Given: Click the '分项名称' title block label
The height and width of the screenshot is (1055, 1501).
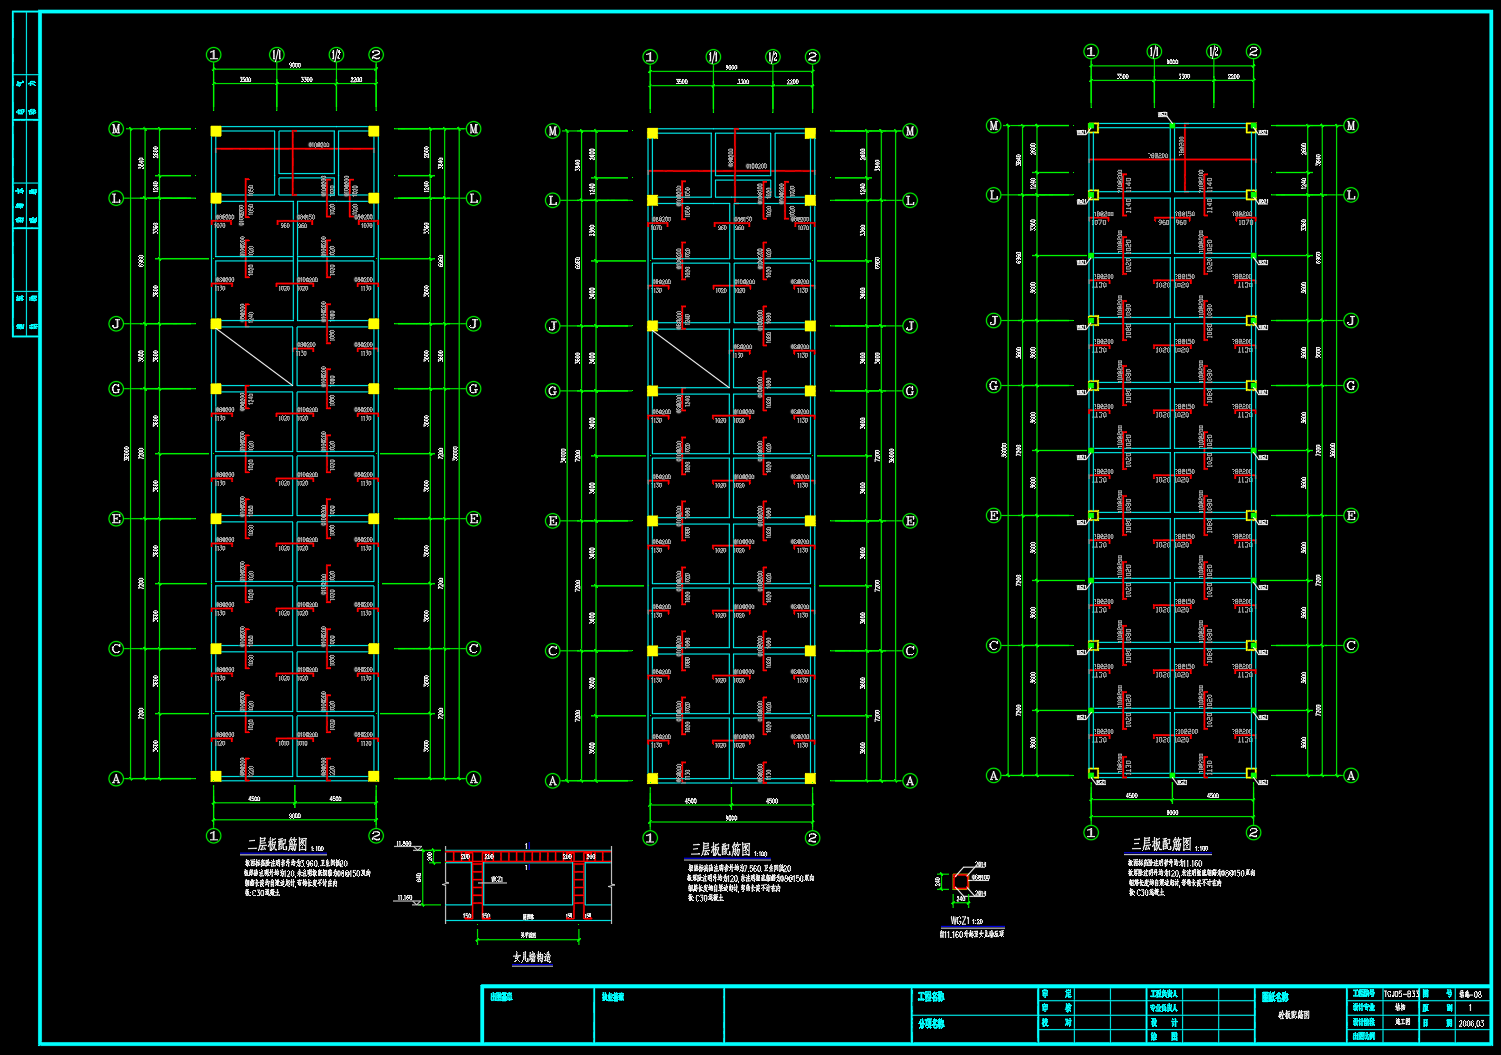Looking at the screenshot, I should coord(931,1024).
